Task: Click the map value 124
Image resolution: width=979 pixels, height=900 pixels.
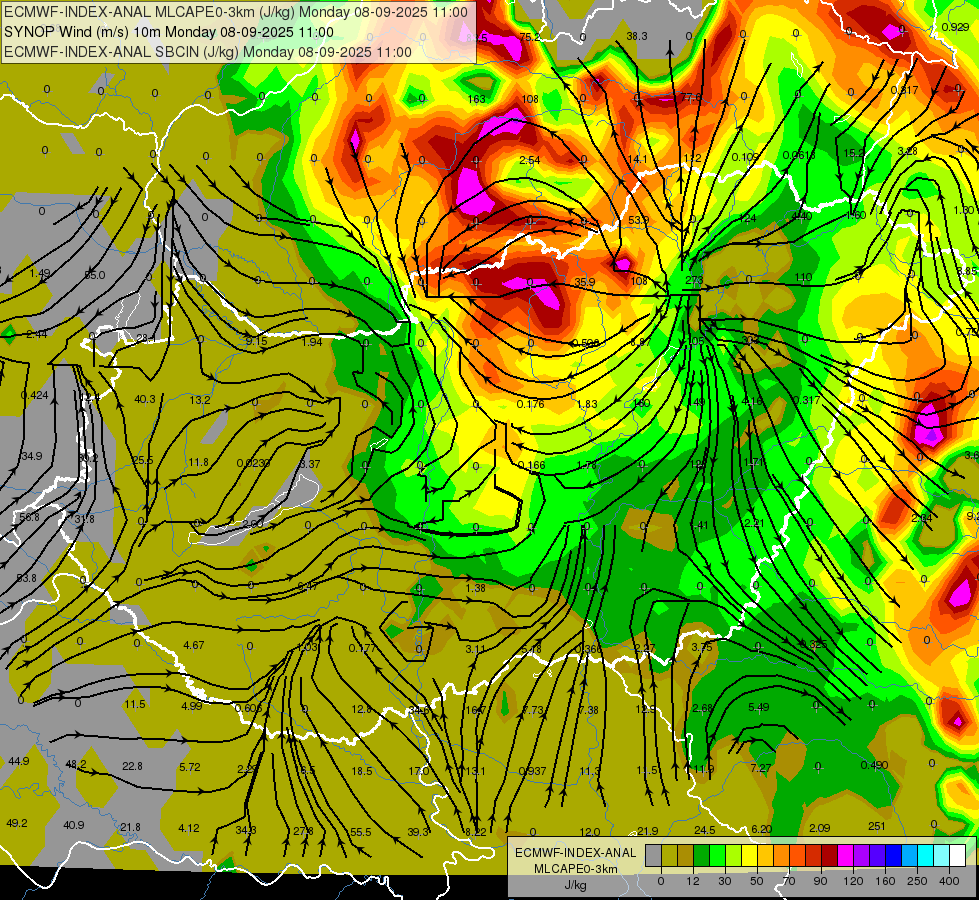Action: coord(747,218)
